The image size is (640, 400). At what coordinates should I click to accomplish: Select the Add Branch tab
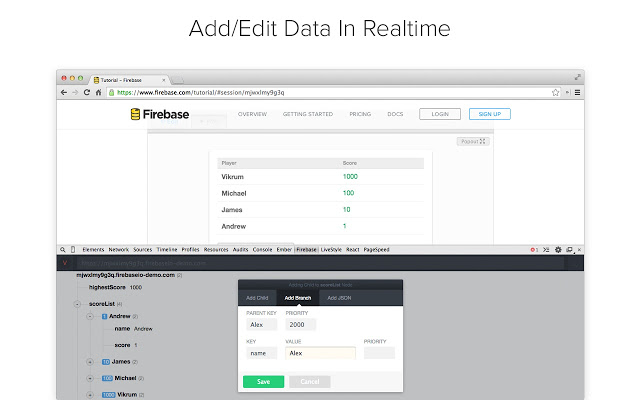pos(298,298)
